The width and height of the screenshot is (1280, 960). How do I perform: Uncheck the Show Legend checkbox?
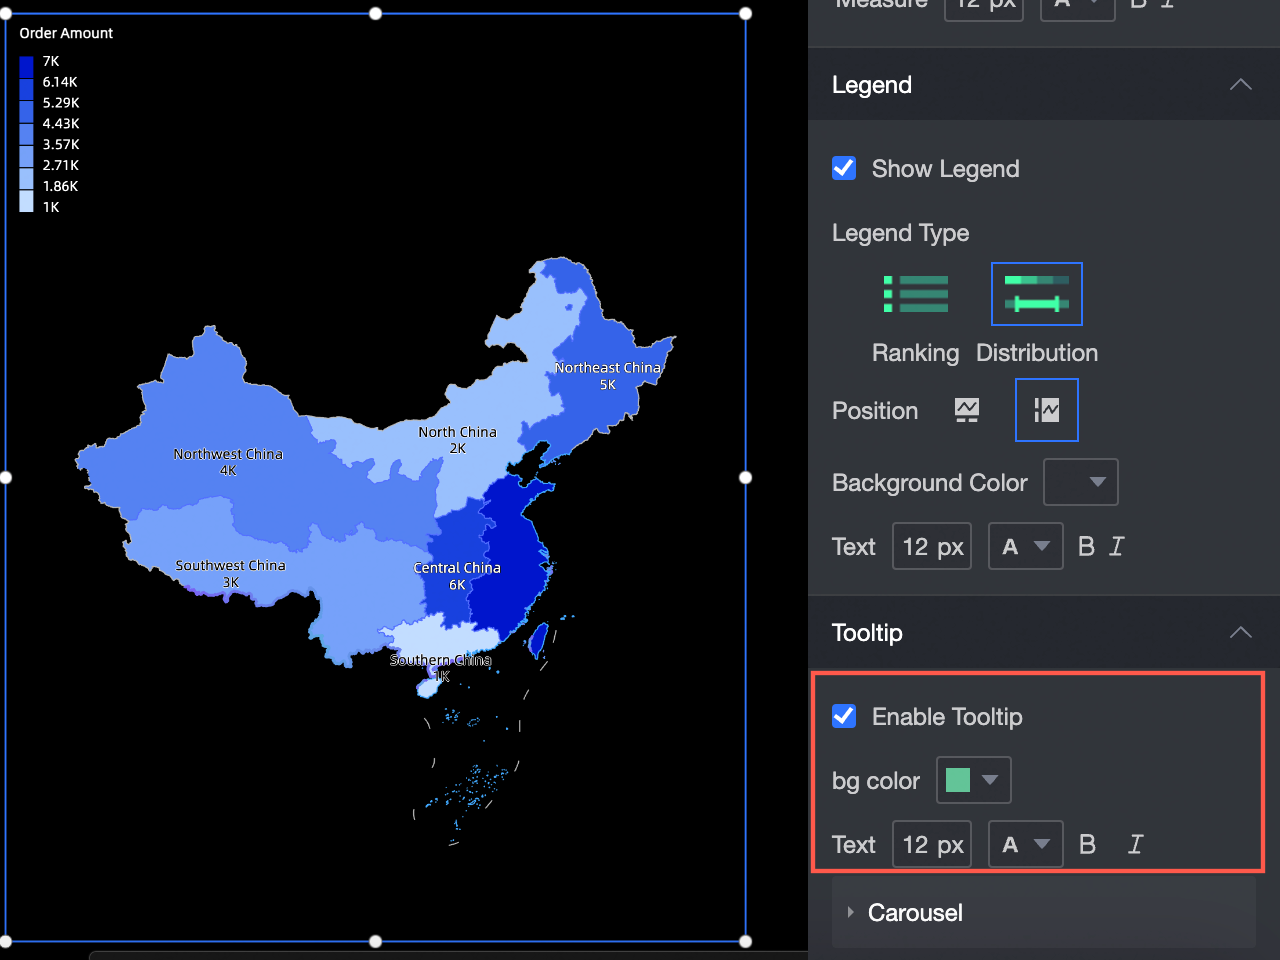[x=844, y=168]
